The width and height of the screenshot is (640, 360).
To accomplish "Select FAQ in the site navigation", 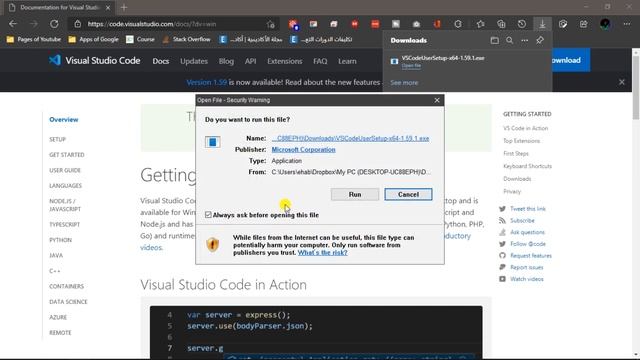I will [x=320, y=61].
